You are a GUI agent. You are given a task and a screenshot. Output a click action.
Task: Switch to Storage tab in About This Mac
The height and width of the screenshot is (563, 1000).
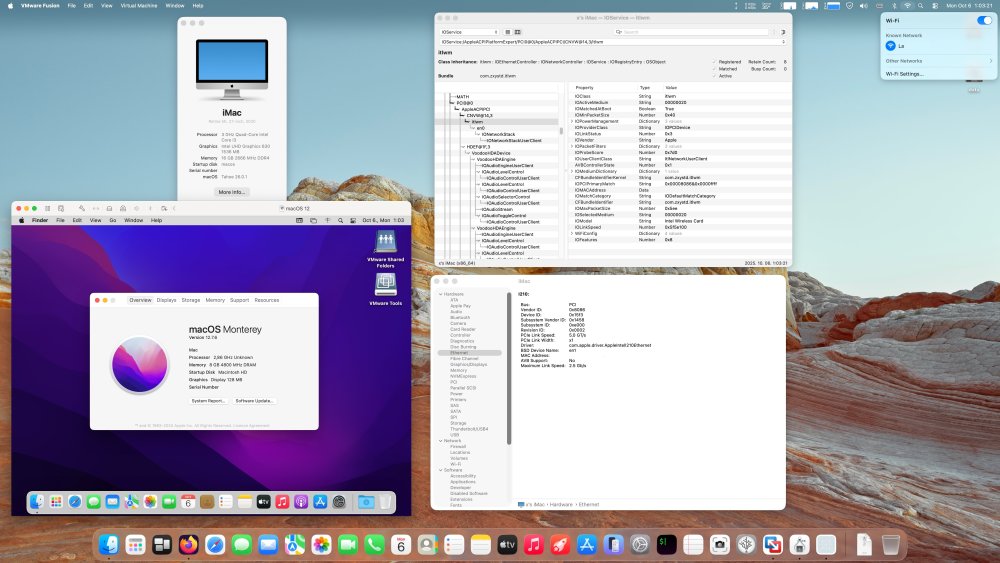(x=191, y=300)
